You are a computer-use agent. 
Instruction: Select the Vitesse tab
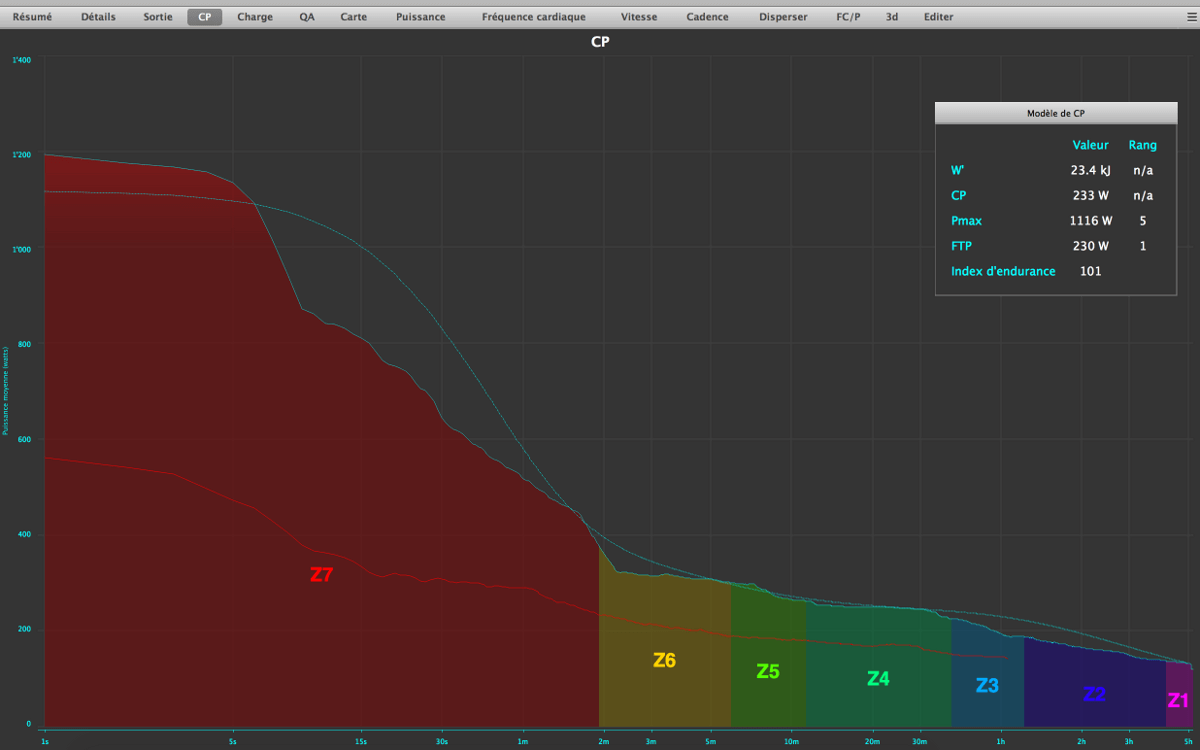pyautogui.click(x=639, y=17)
